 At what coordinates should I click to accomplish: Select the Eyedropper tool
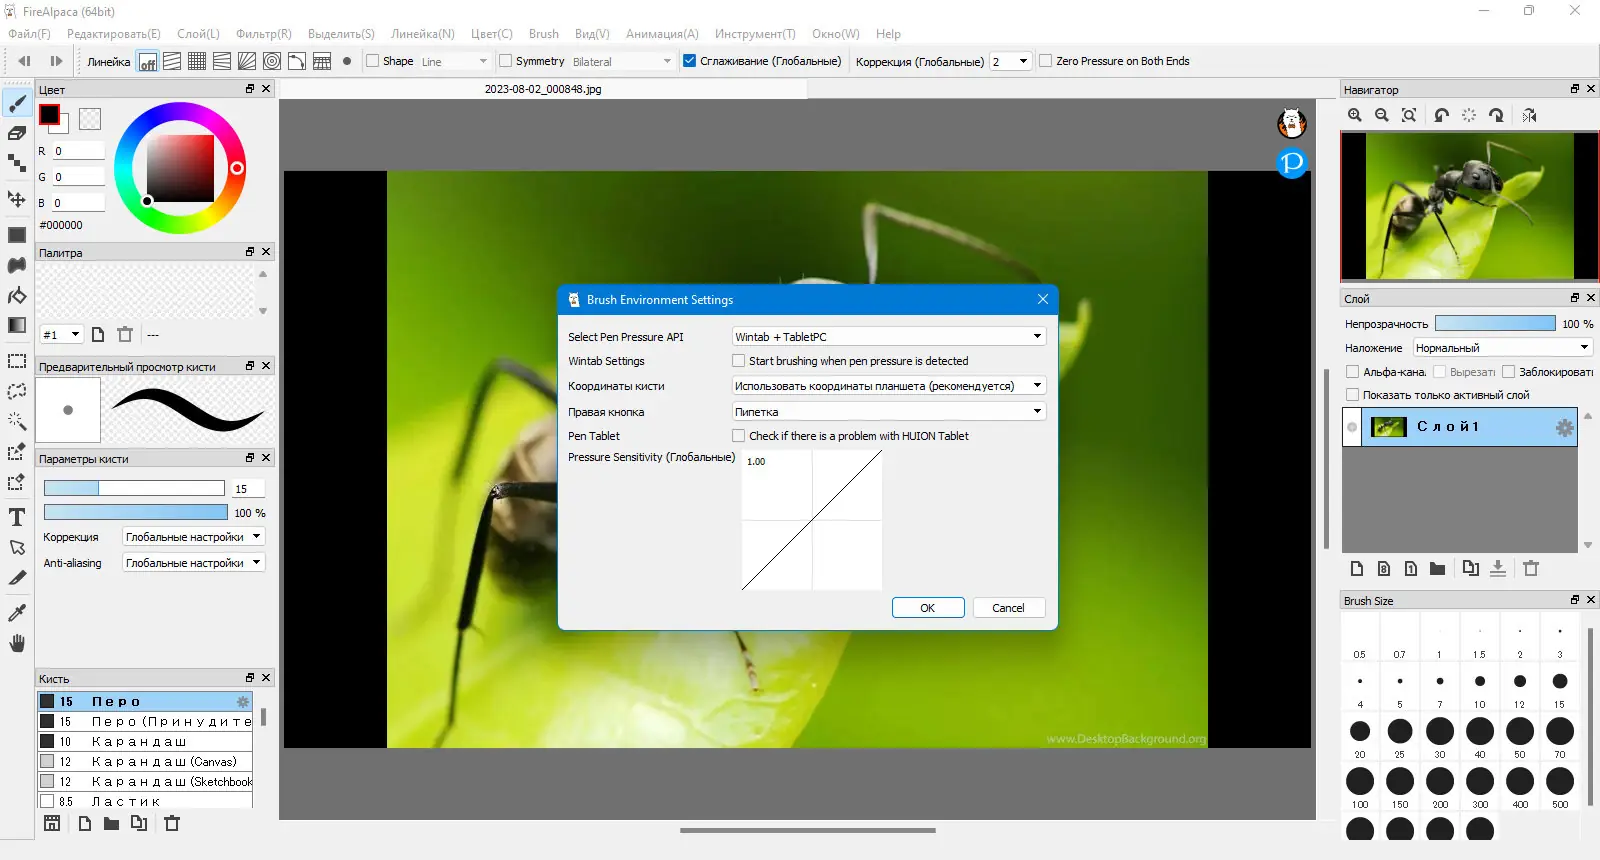coord(17,612)
